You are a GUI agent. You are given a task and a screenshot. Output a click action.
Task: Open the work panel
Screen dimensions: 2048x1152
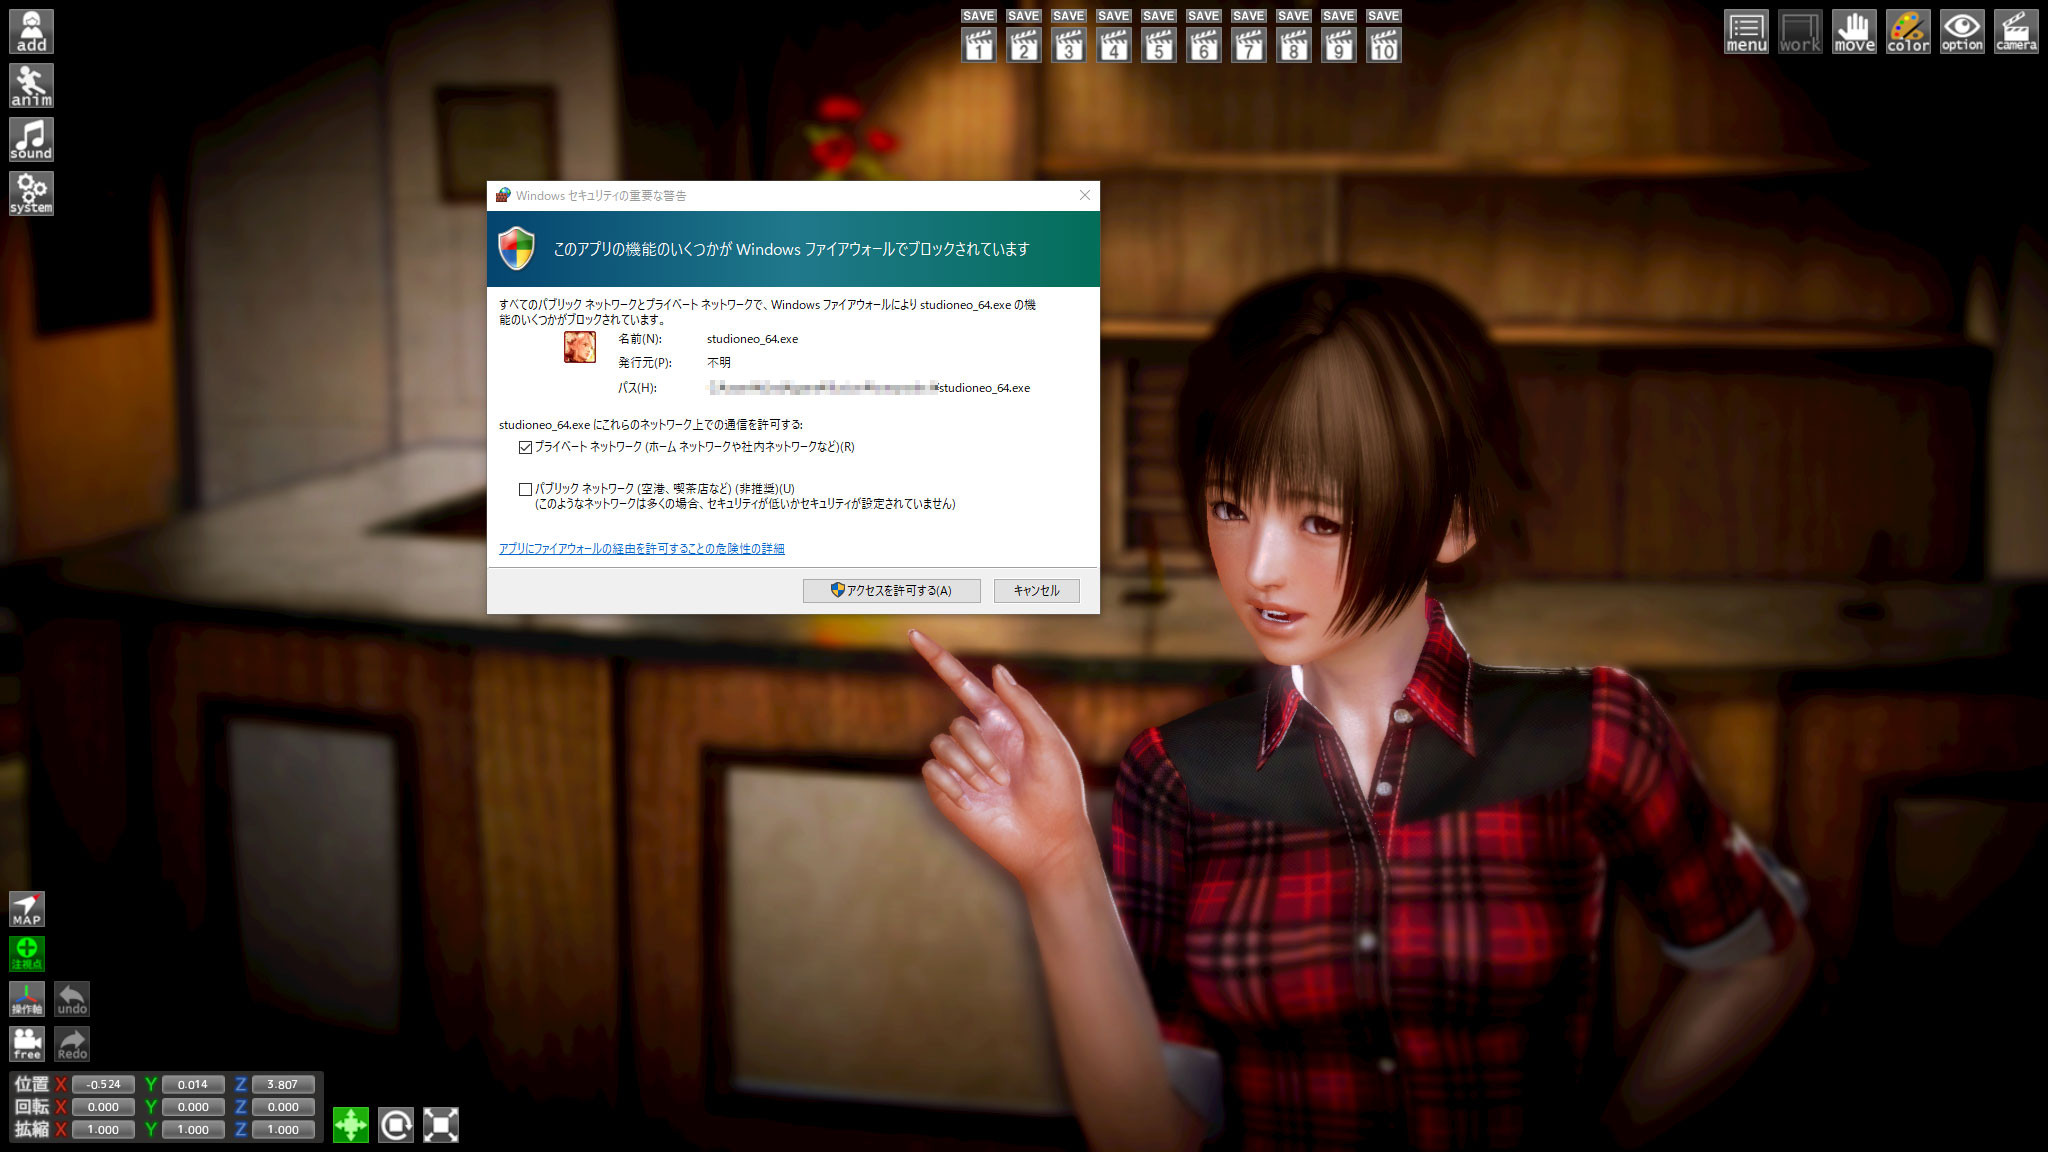1800,32
